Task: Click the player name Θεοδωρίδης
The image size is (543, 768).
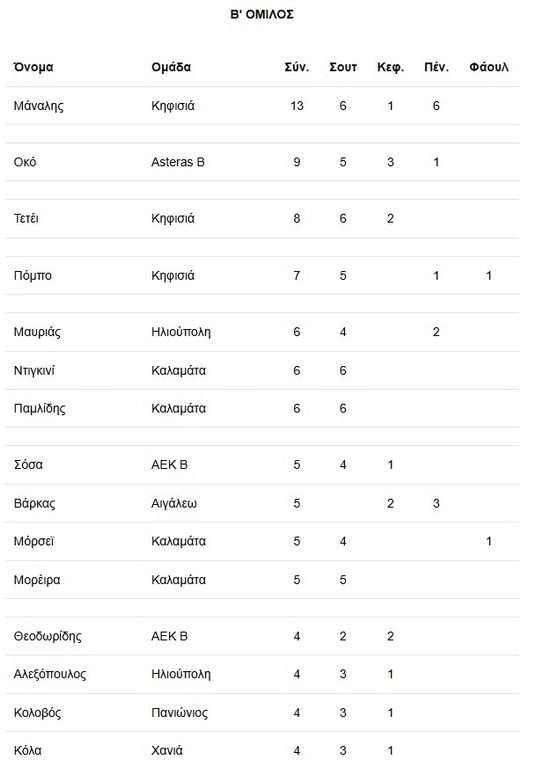Action: click(47, 636)
